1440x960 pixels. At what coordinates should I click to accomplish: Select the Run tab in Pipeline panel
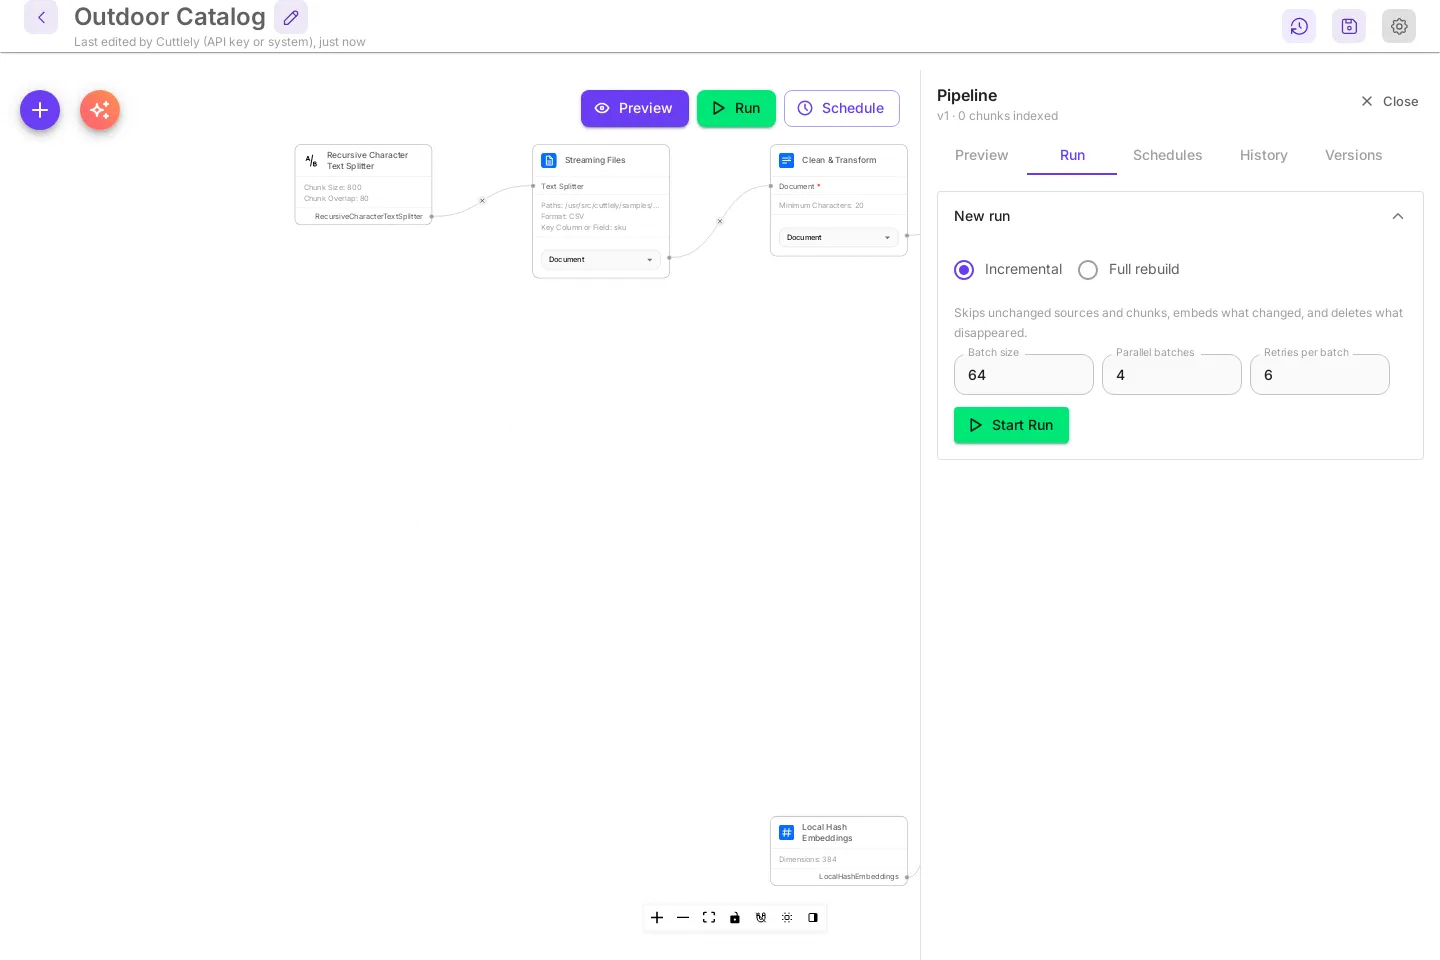1072,155
